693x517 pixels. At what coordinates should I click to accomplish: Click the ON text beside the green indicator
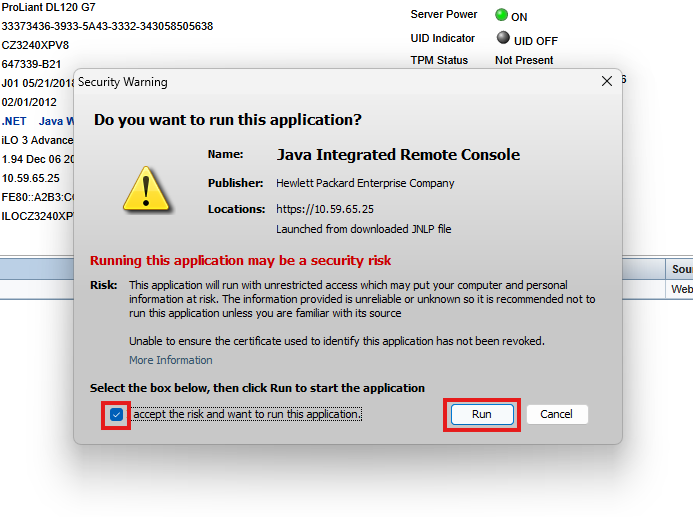[x=519, y=17]
